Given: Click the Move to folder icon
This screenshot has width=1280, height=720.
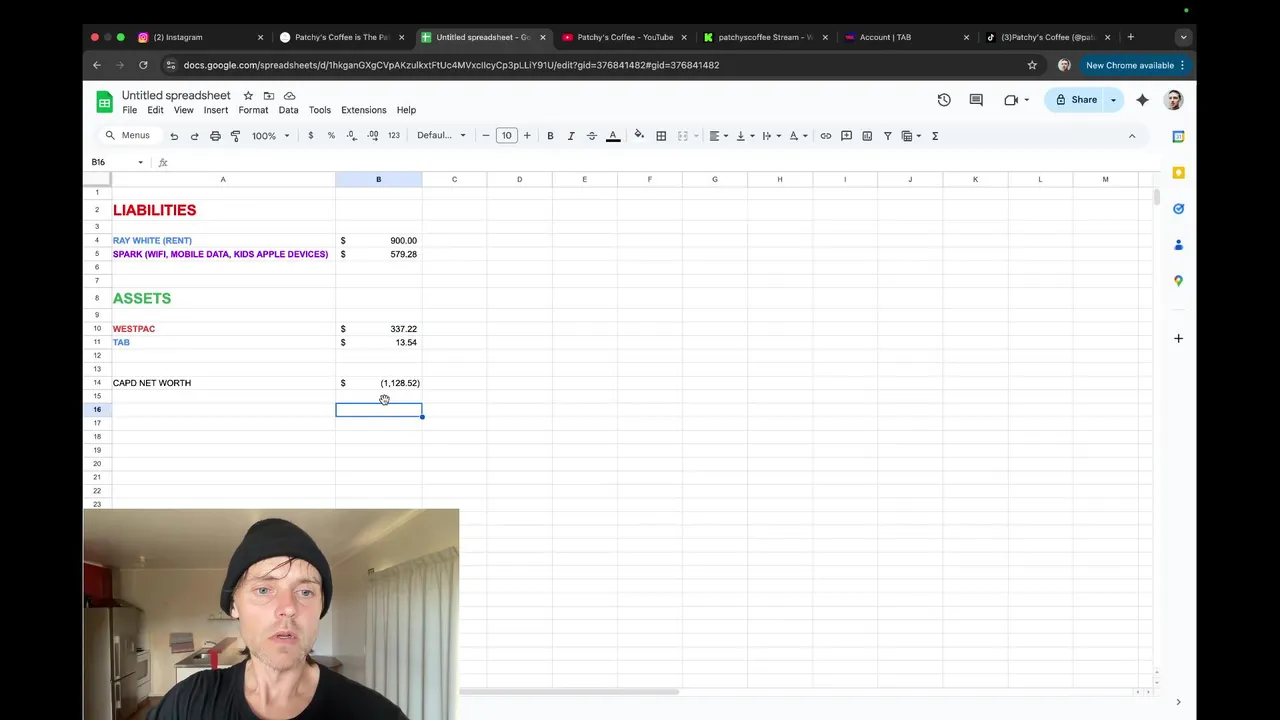Looking at the screenshot, I should click(269, 96).
